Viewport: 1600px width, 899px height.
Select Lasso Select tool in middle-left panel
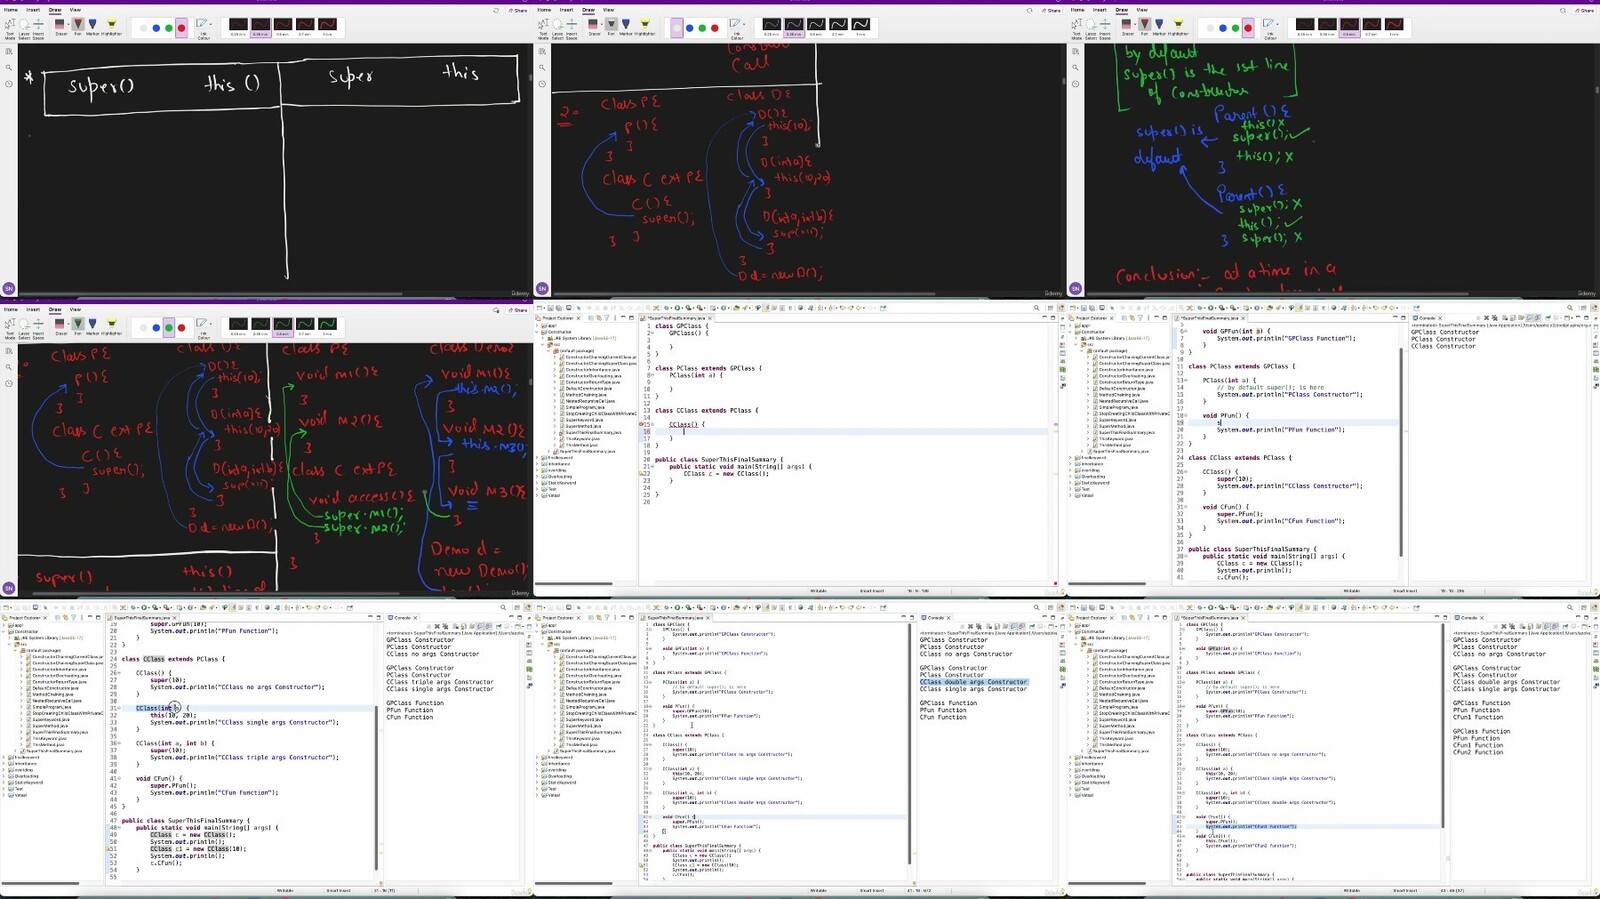[24, 329]
